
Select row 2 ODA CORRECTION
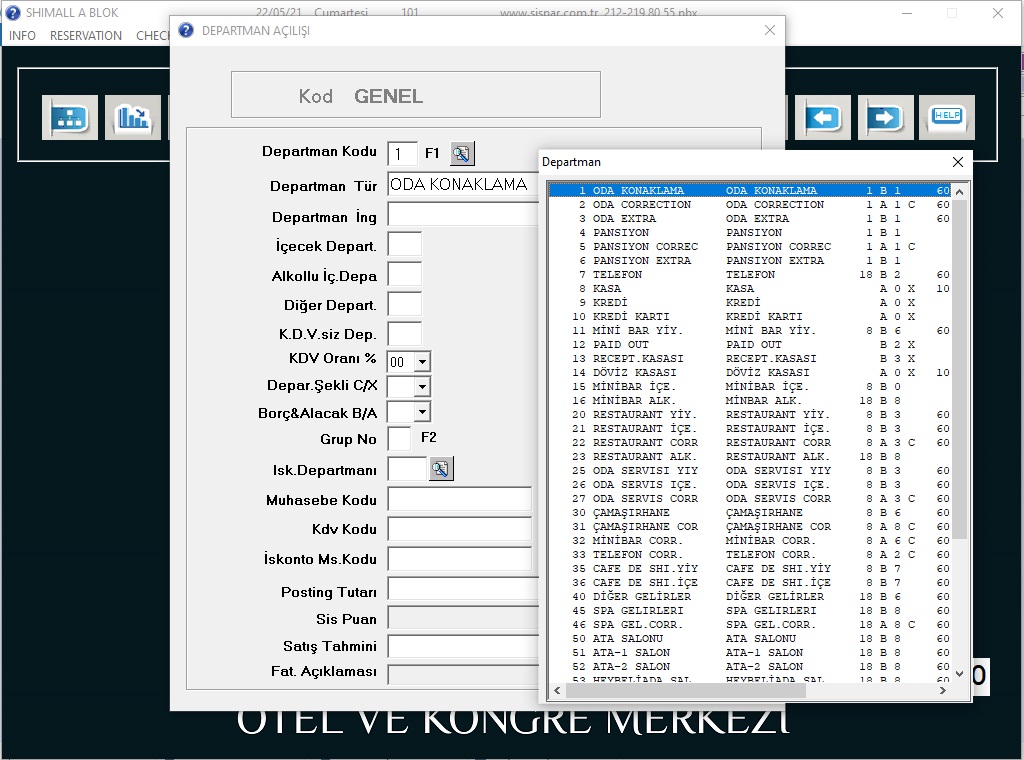point(749,204)
